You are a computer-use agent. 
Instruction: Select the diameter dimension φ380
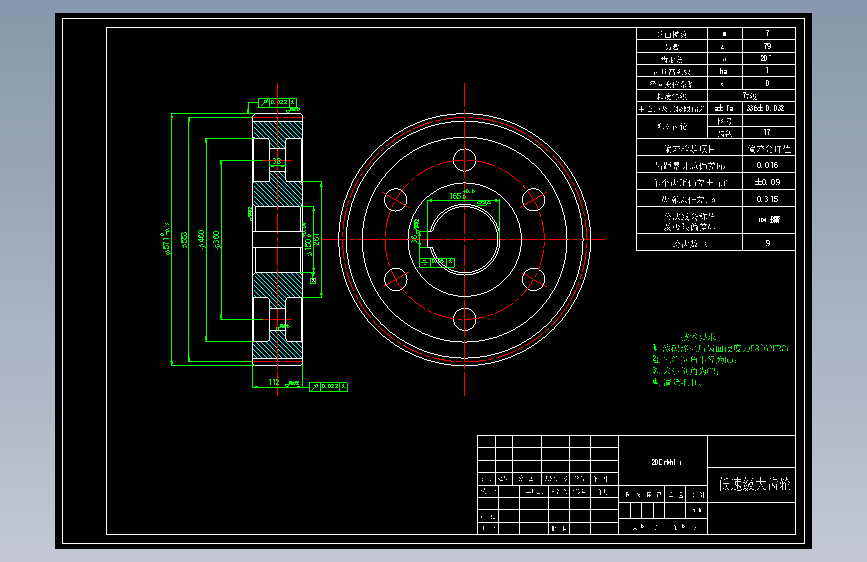pos(217,240)
